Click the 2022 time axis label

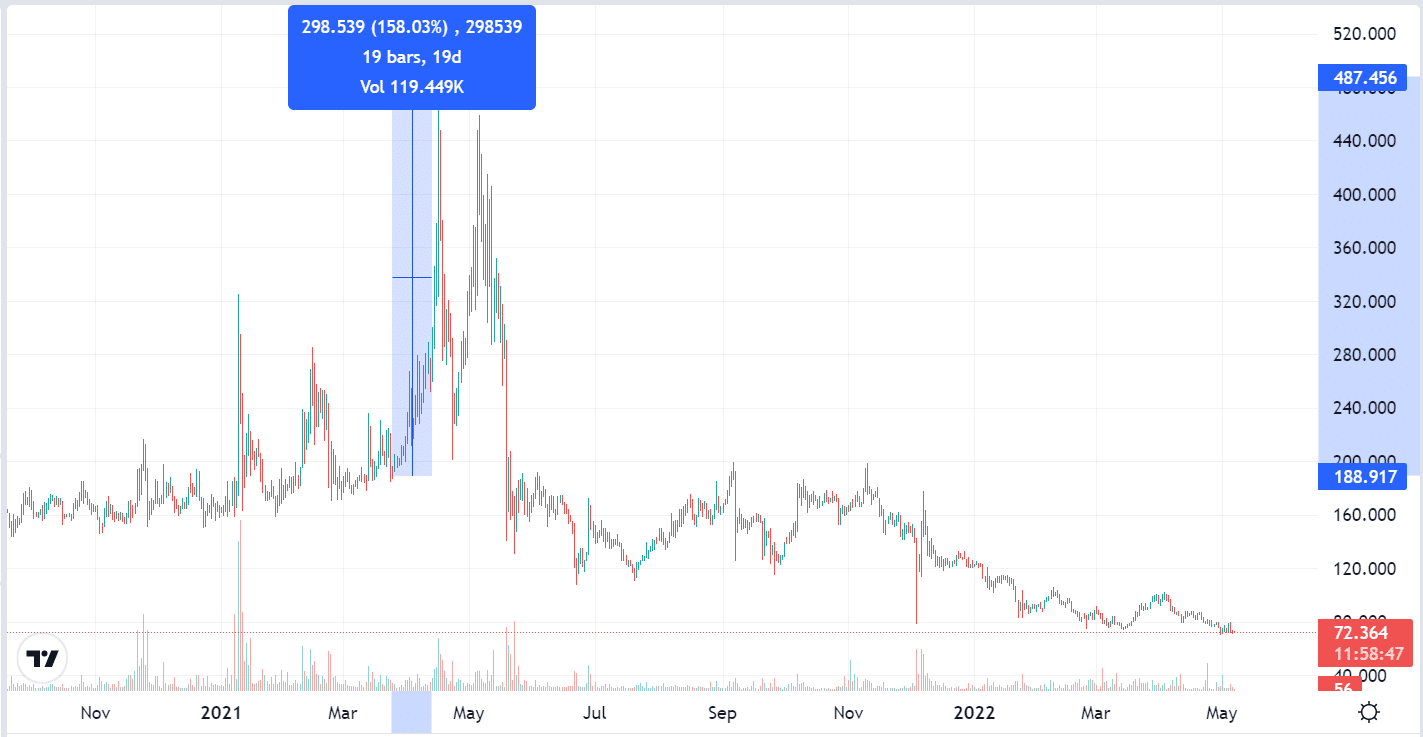click(974, 713)
